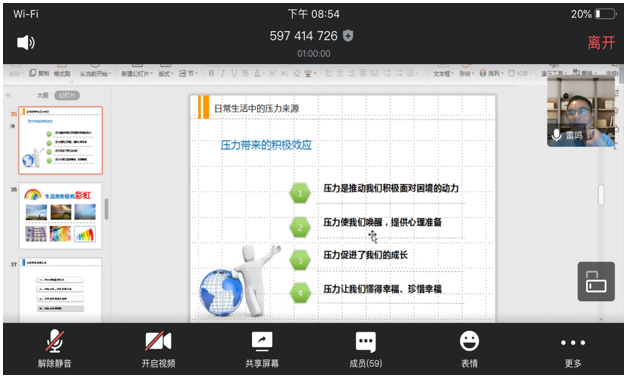This screenshot has width=624, height=377.
Task: Leave the meeting with 离开
Action: pos(601,43)
